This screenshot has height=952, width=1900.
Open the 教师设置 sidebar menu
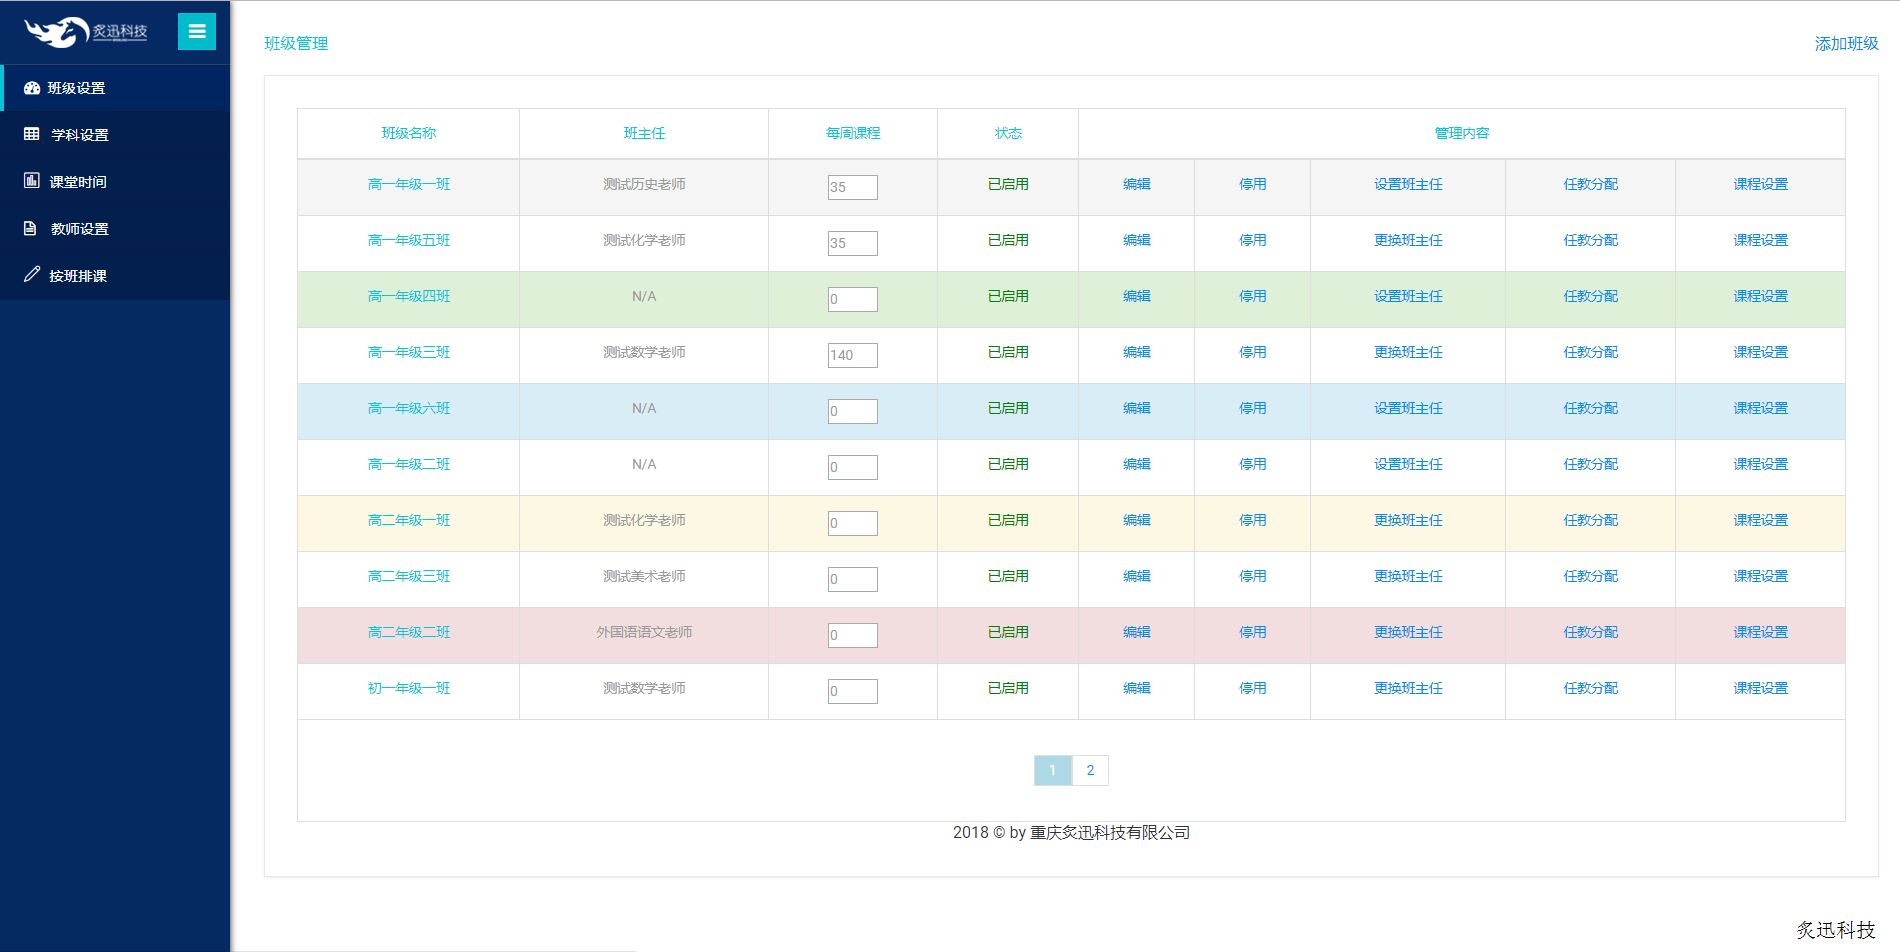tap(80, 229)
